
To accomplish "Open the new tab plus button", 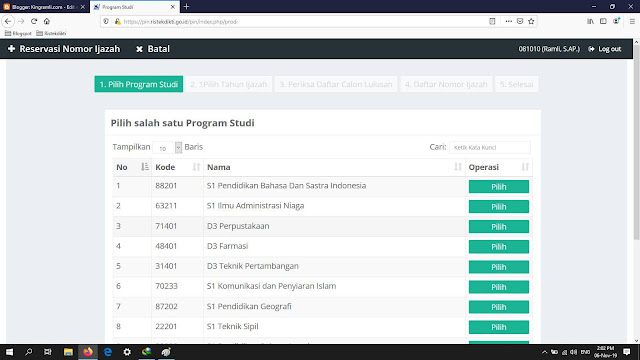I will pos(187,7).
